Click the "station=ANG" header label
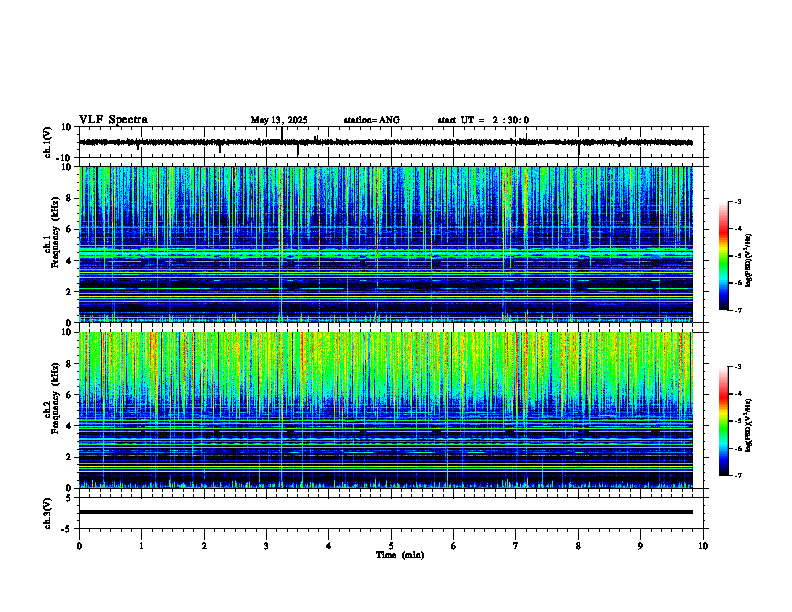Image resolution: width=792 pixels, height=612 pixels. pos(372,120)
